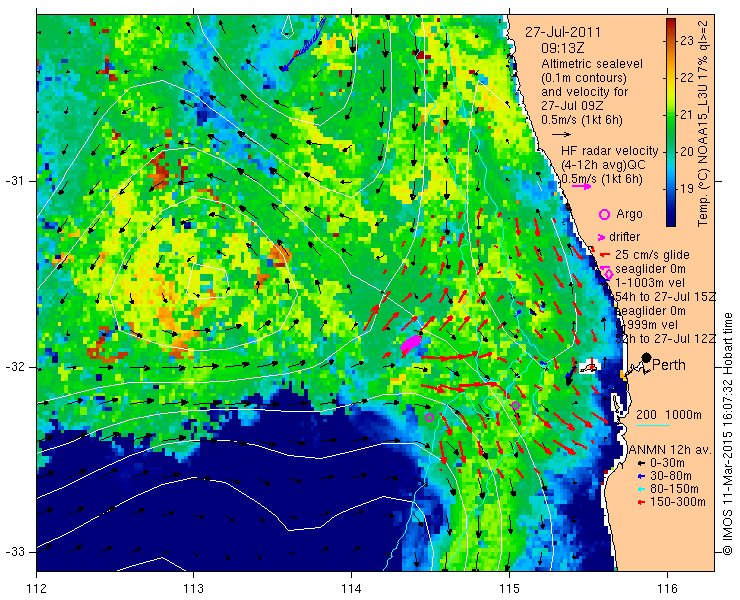This screenshot has height=600, width=740.
Task: Click the '27-Jul 09Z' text
Action: click(x=569, y=106)
